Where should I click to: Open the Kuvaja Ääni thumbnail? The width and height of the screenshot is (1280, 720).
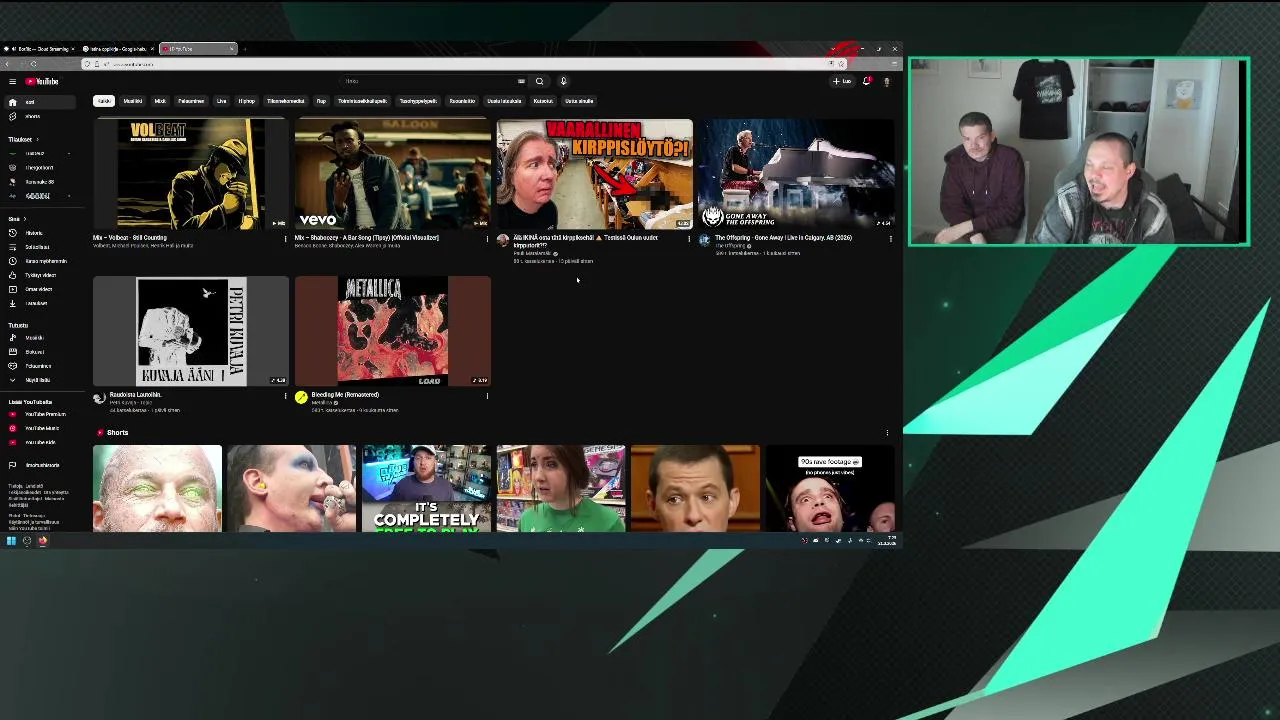(191, 331)
